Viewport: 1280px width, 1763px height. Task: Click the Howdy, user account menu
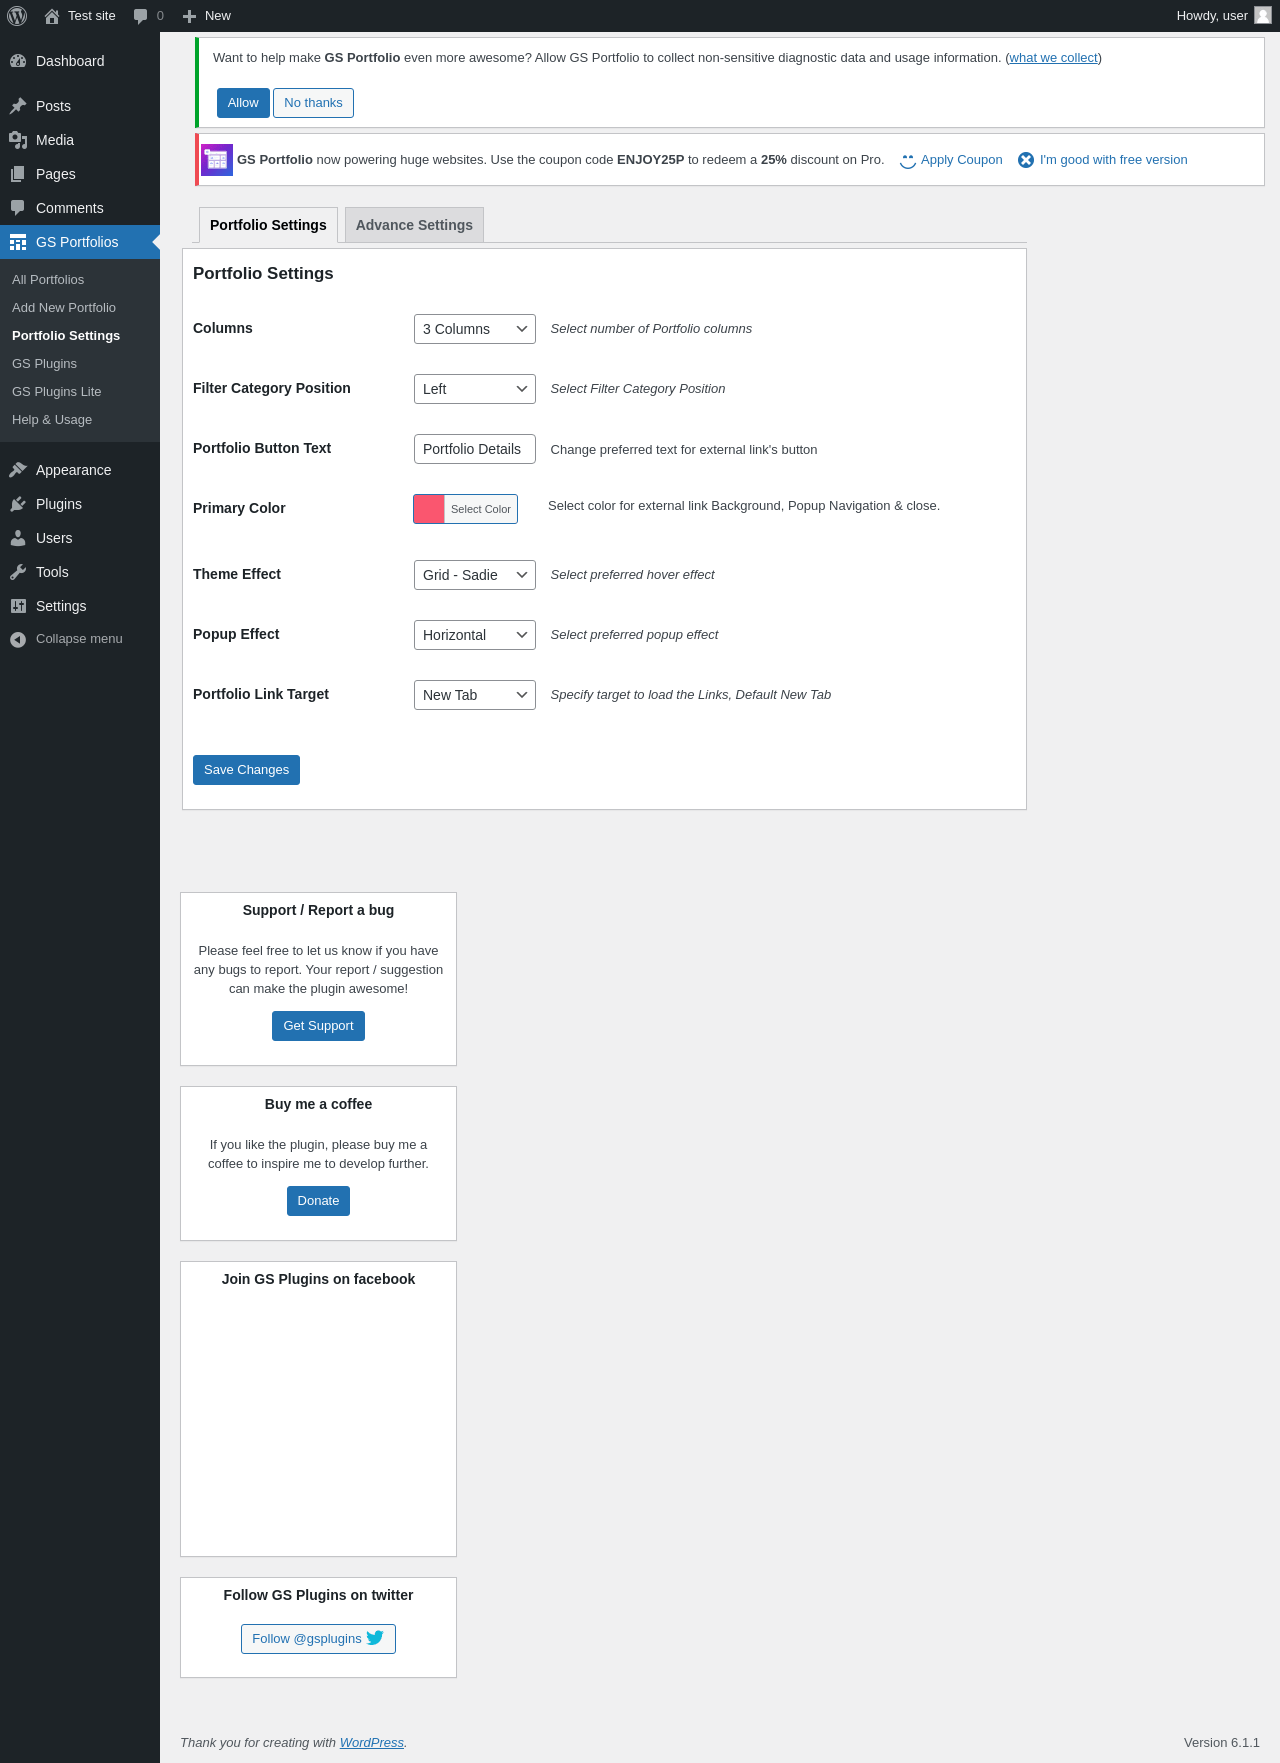pyautogui.click(x=1223, y=16)
